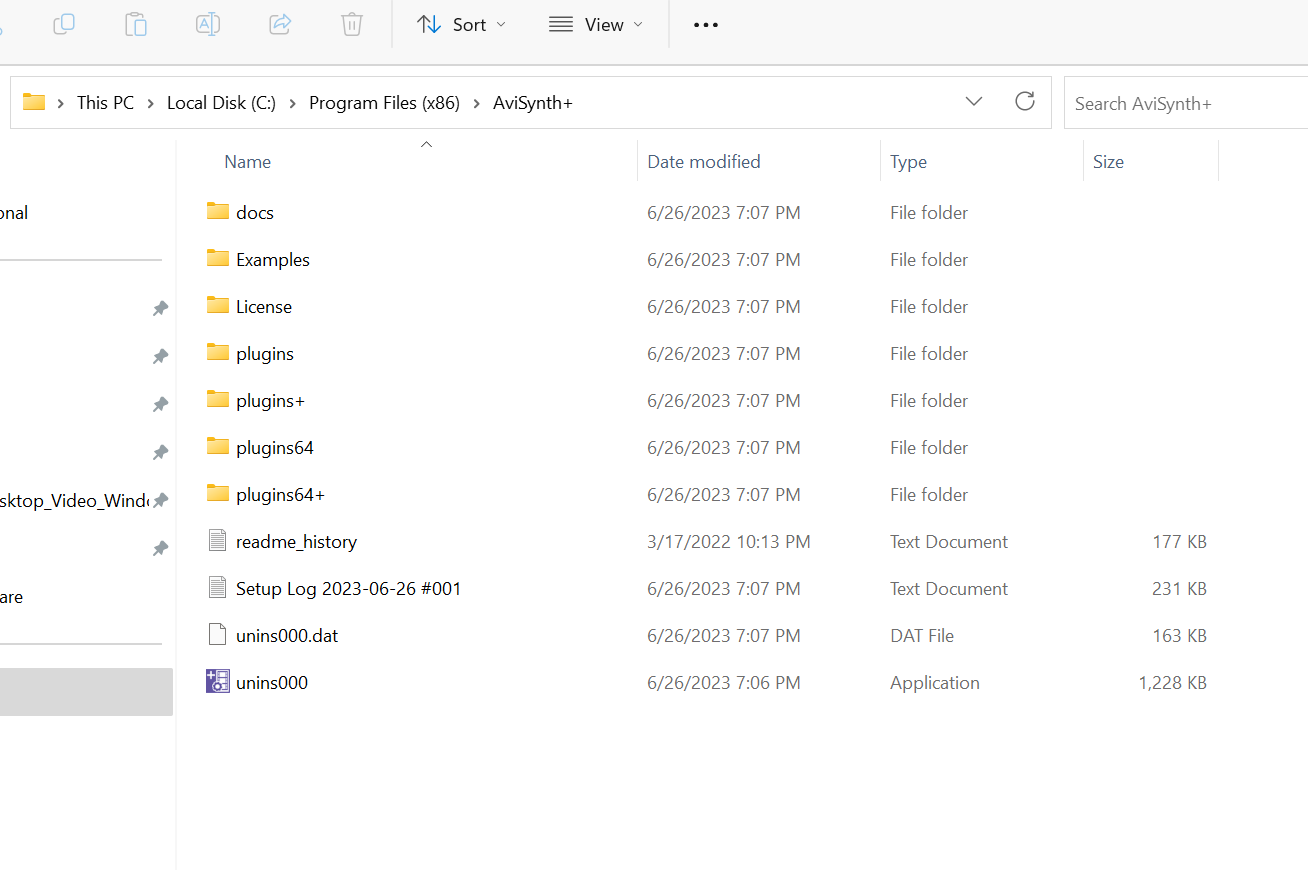Select the highlighted item in navigation pane
The width and height of the screenshot is (1308, 870).
click(86, 692)
